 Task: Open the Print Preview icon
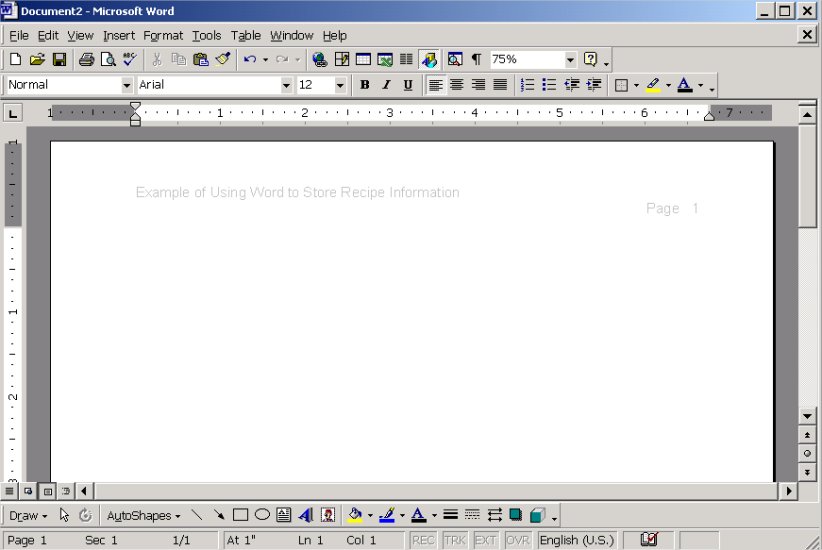[x=108, y=60]
